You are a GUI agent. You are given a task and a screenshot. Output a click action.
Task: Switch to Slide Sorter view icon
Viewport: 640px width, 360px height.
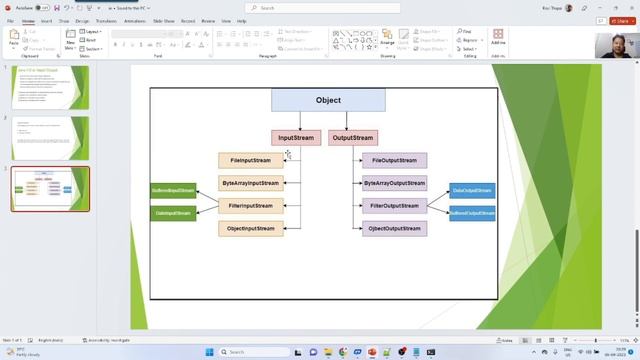point(539,340)
